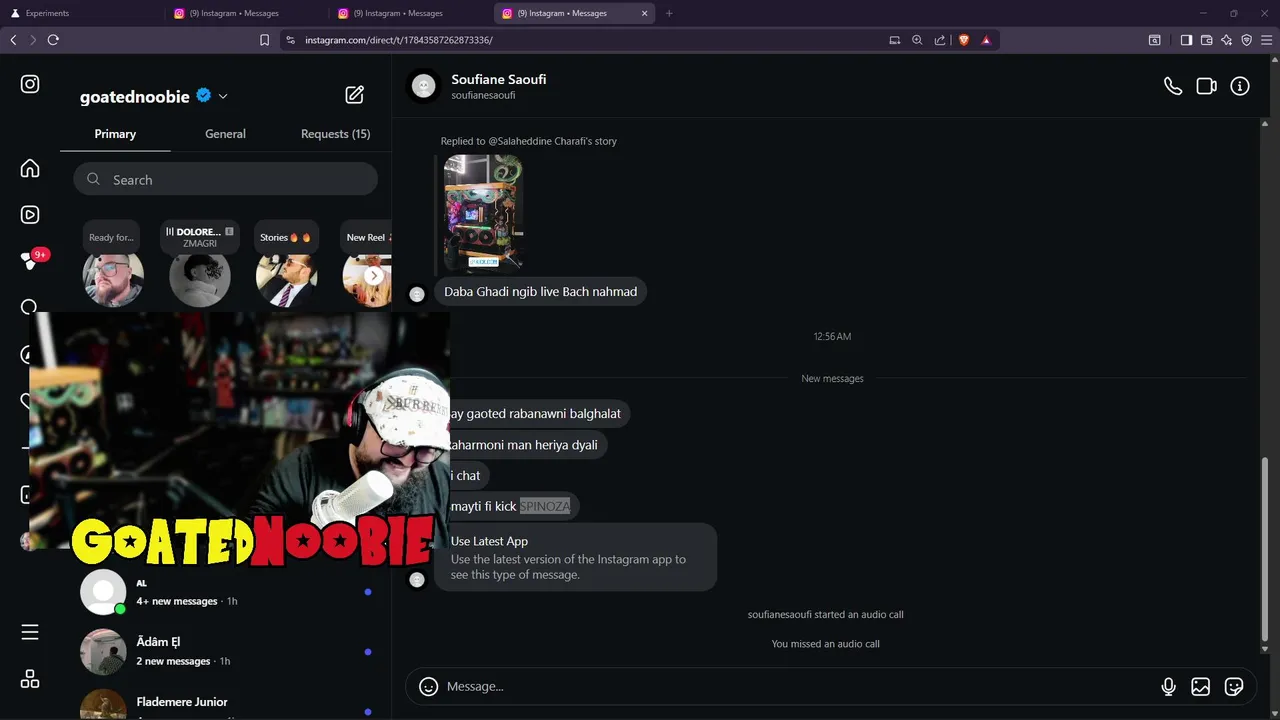Open Ādâm Ęl conversation

(225, 652)
